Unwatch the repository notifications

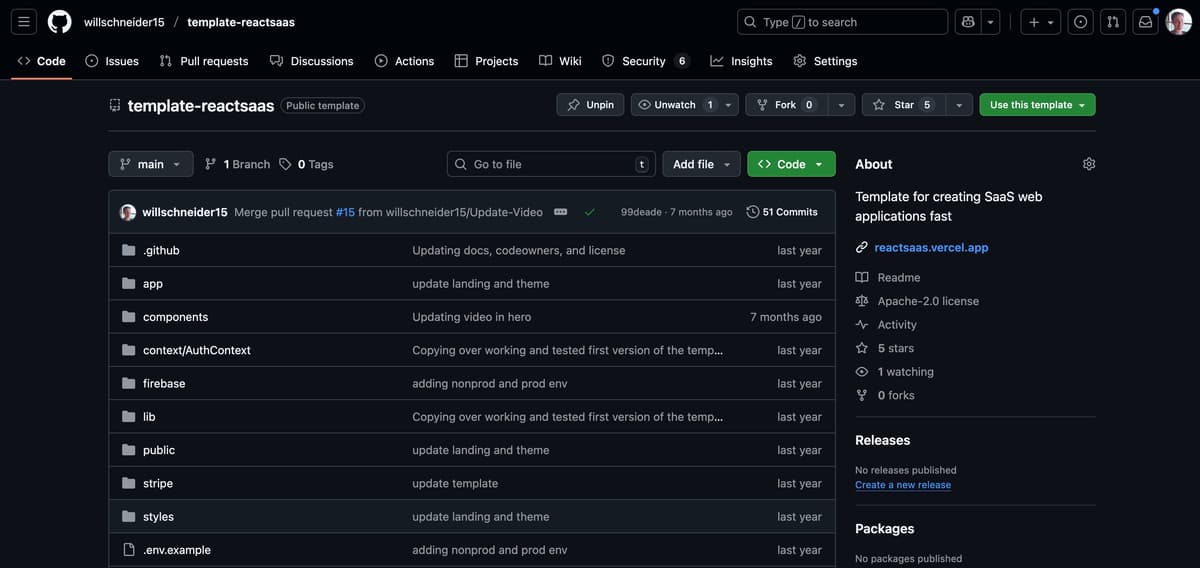click(x=675, y=105)
